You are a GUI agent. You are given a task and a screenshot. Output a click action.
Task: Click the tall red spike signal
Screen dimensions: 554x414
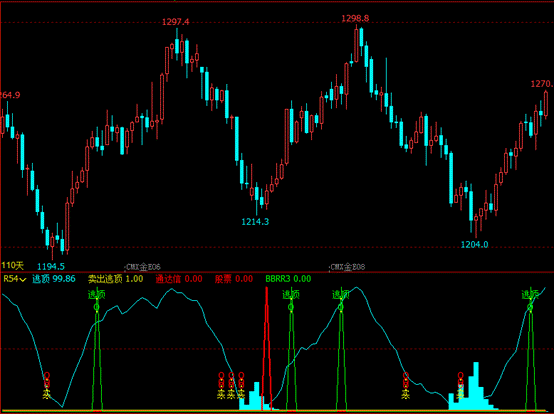point(267,348)
